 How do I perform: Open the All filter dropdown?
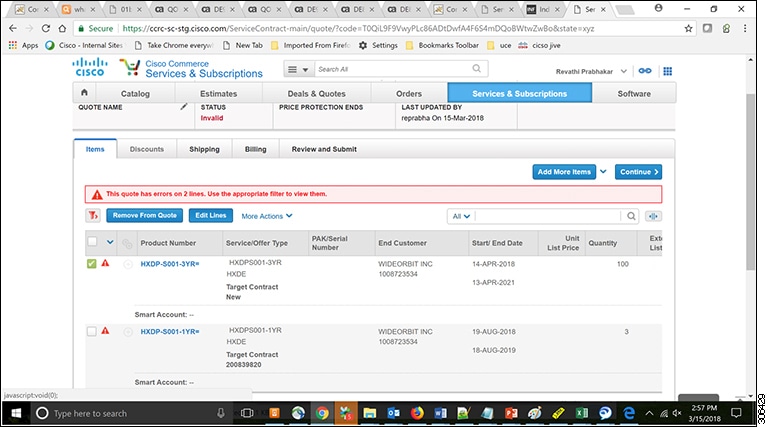461,216
